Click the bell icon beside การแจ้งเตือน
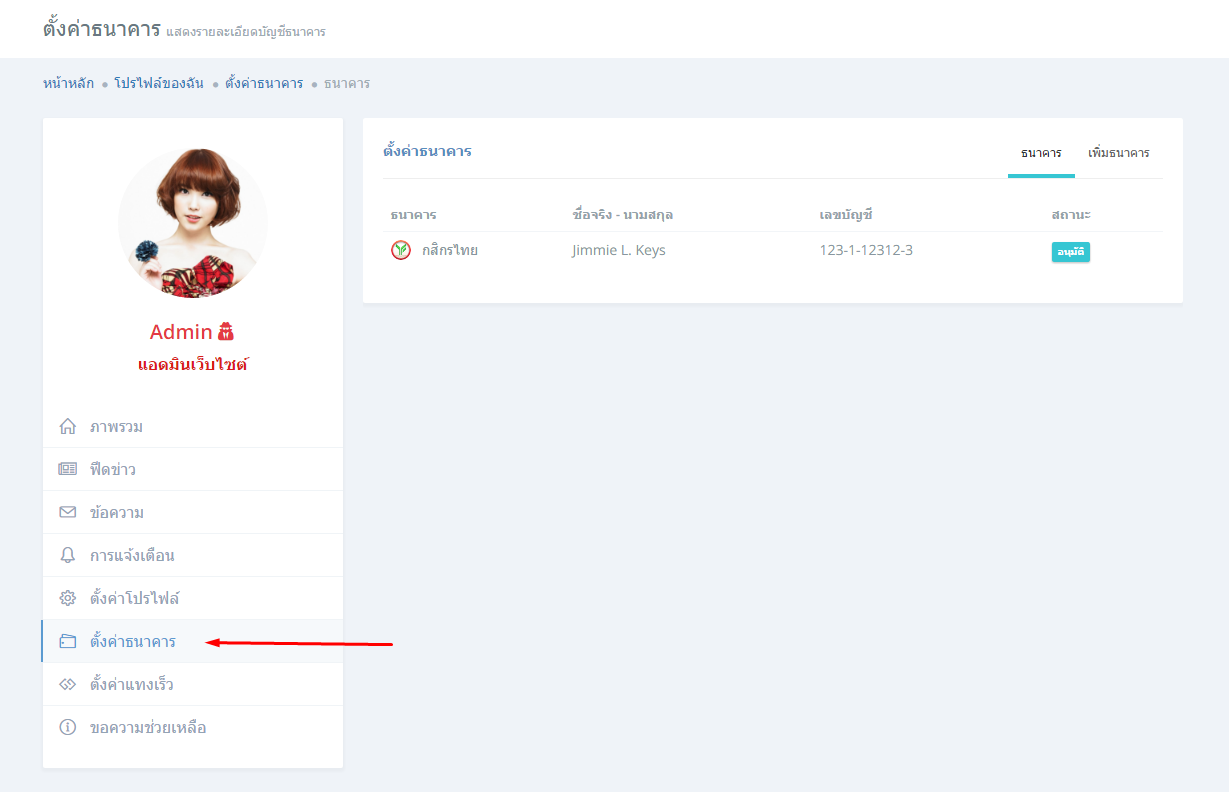 [x=68, y=556]
